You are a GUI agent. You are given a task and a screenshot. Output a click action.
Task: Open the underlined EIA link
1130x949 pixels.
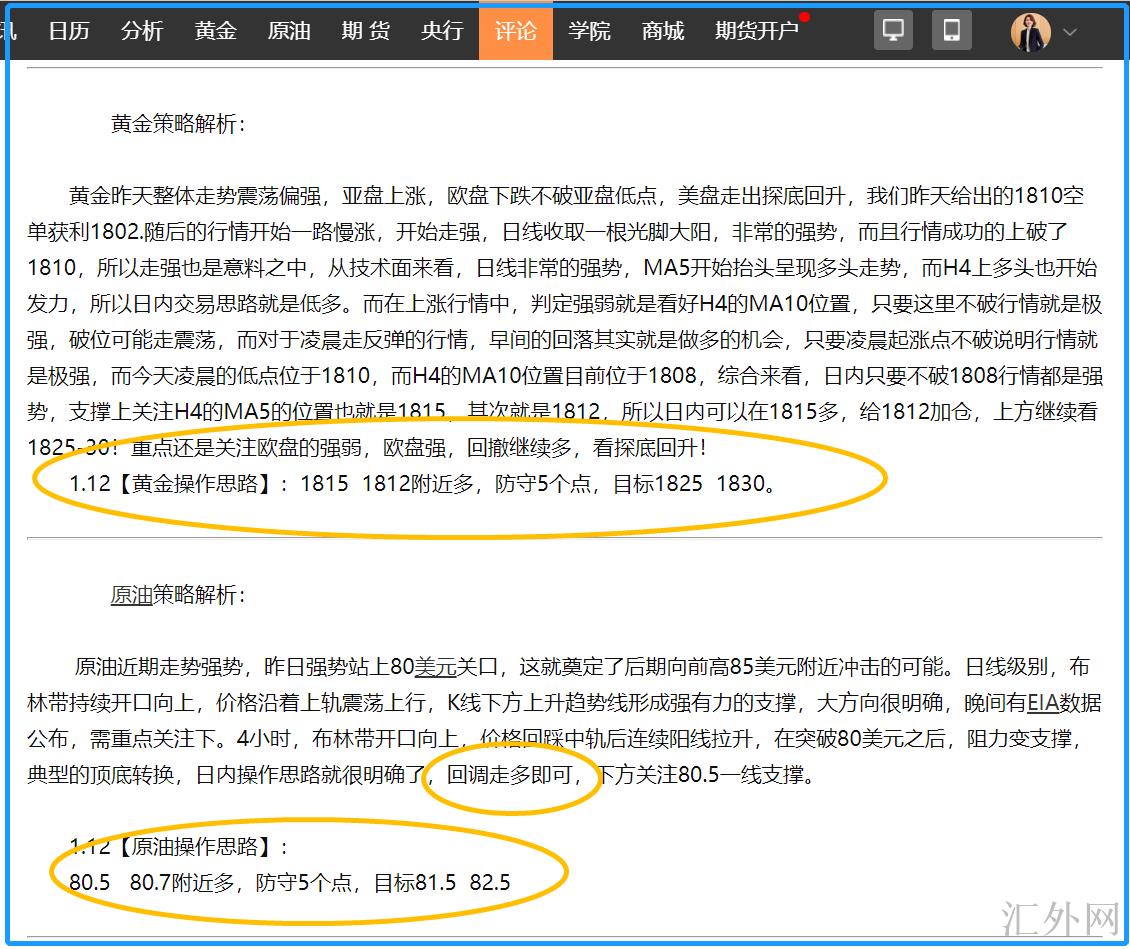click(x=1042, y=703)
